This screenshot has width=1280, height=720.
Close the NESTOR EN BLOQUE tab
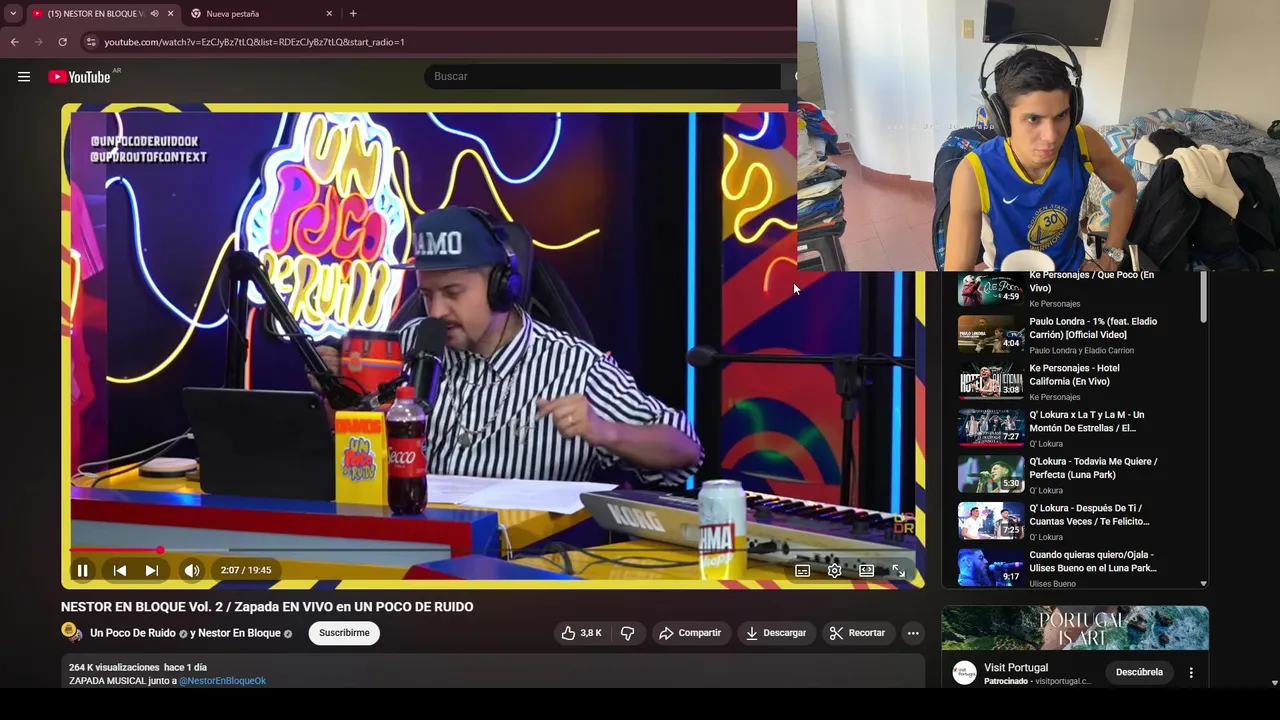170,14
